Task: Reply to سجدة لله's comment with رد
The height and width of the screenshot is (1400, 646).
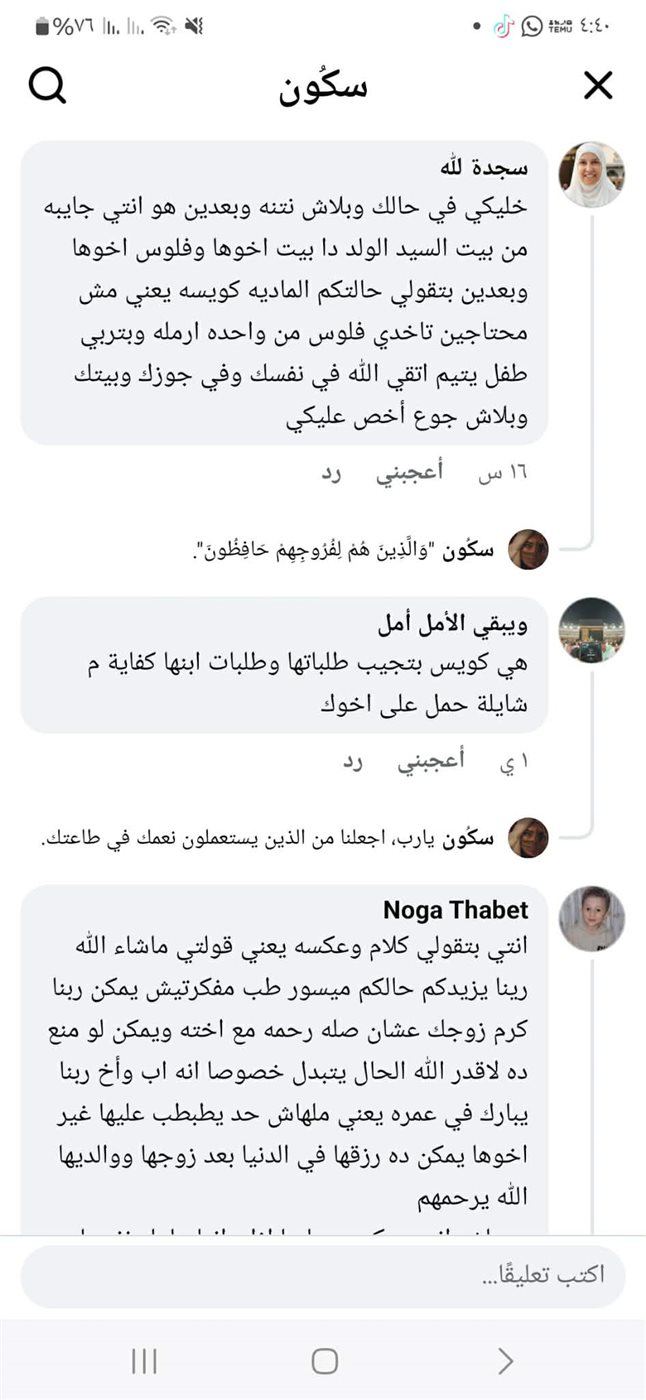Action: click(331, 473)
